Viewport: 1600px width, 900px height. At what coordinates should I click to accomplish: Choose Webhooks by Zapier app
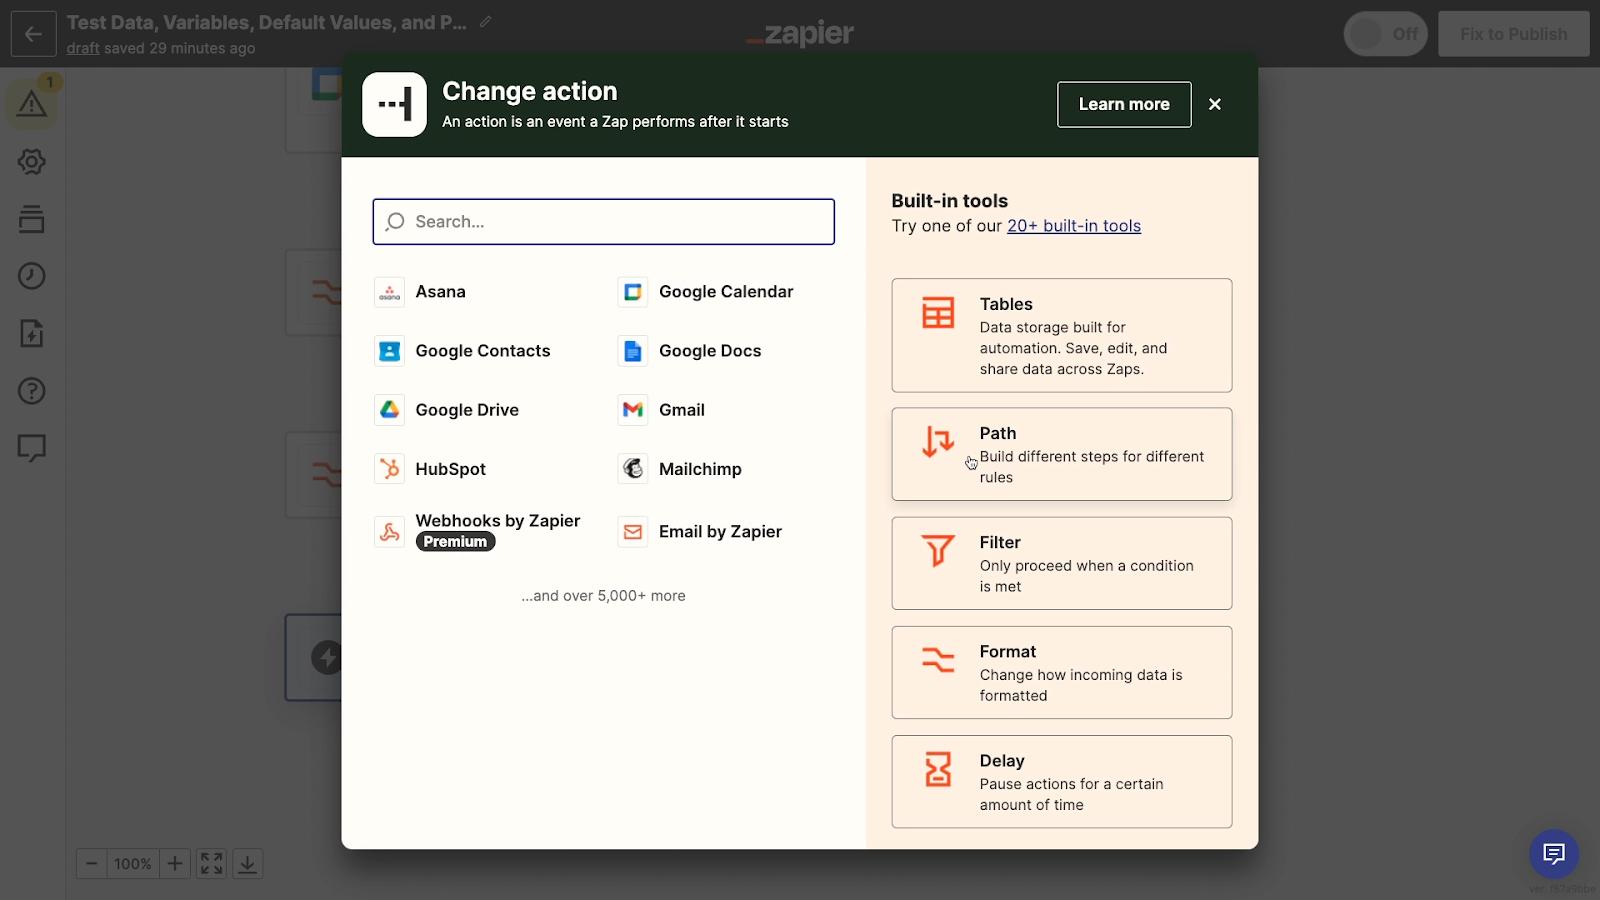coord(478,531)
